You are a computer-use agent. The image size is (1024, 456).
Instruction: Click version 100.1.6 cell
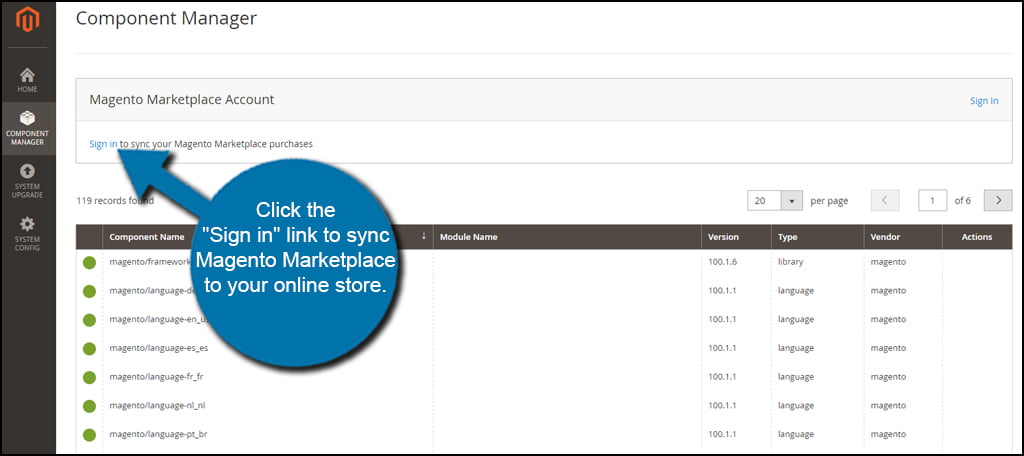[722, 262]
